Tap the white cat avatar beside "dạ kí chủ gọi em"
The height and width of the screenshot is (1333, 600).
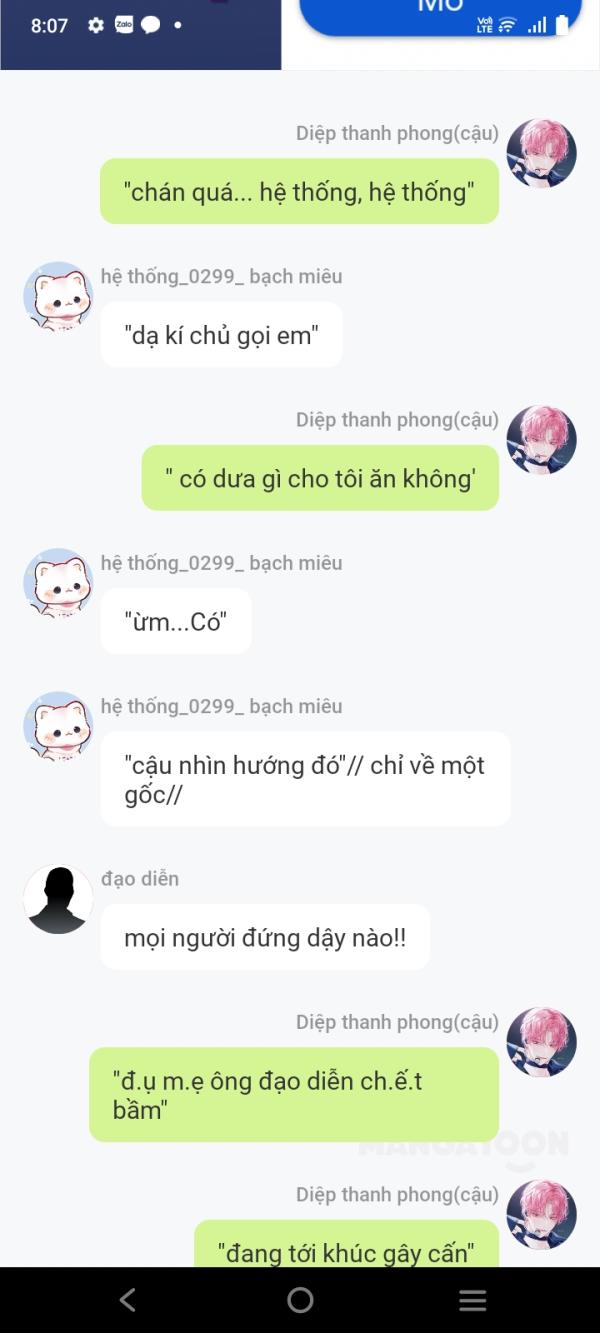point(58,296)
